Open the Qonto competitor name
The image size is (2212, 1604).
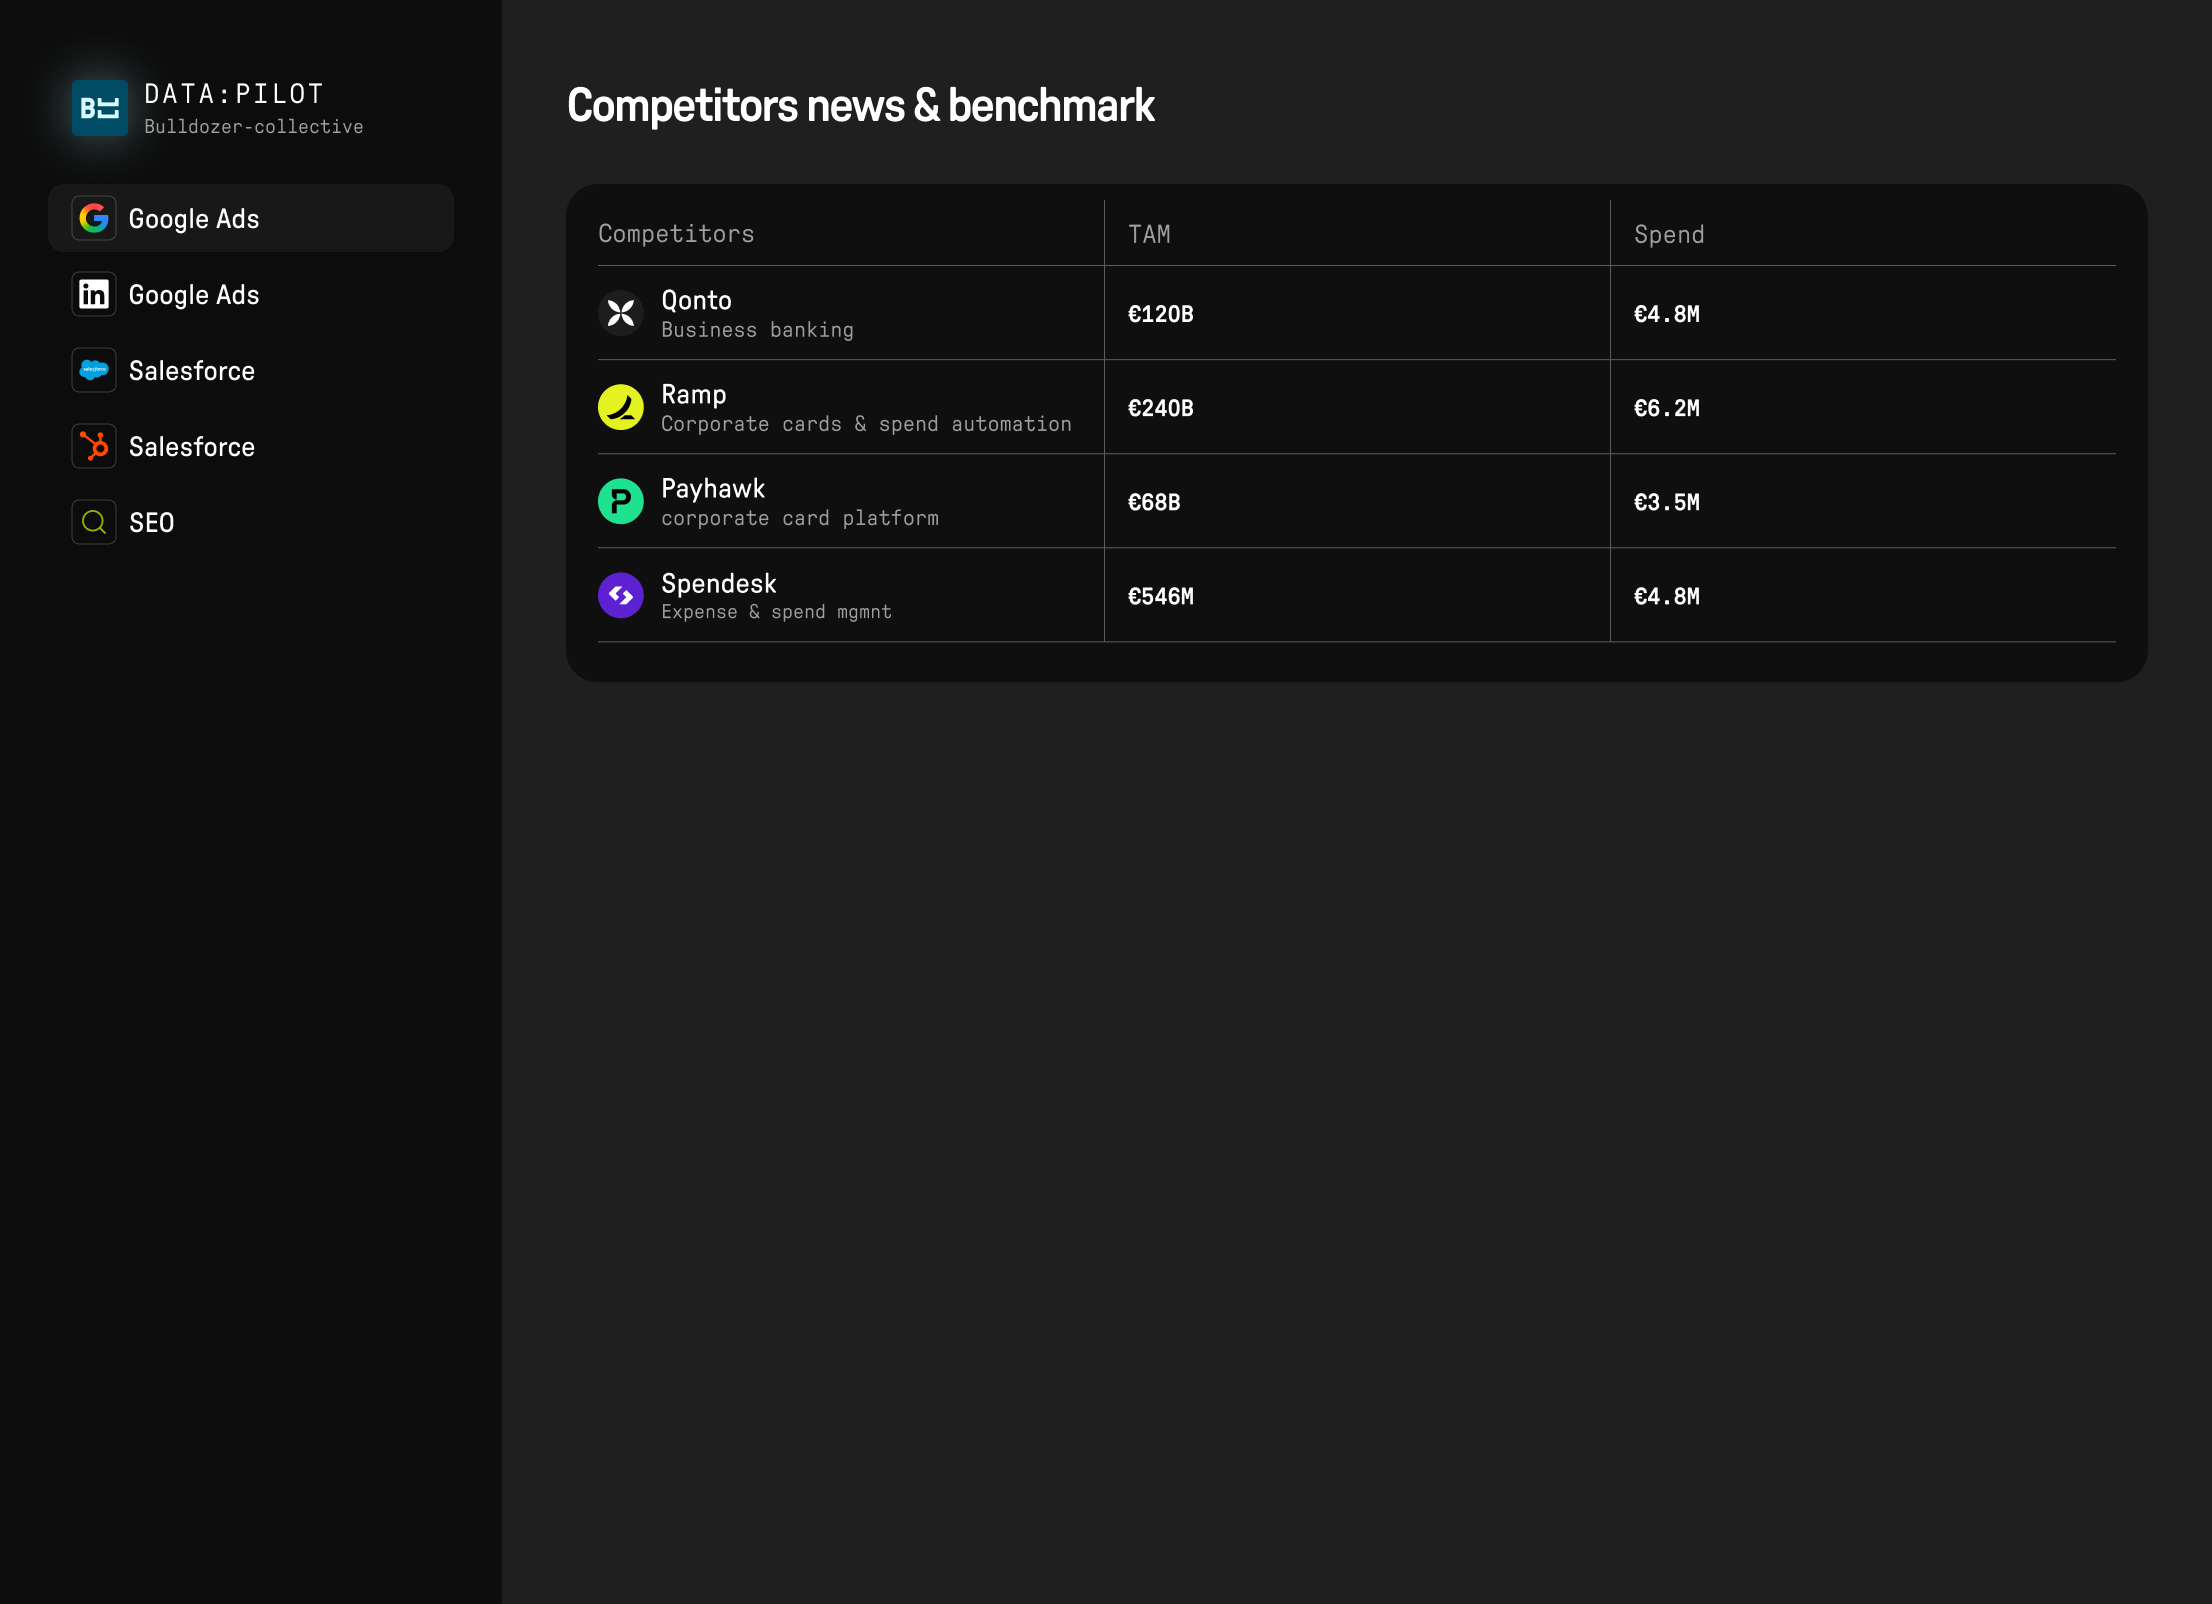(x=696, y=300)
